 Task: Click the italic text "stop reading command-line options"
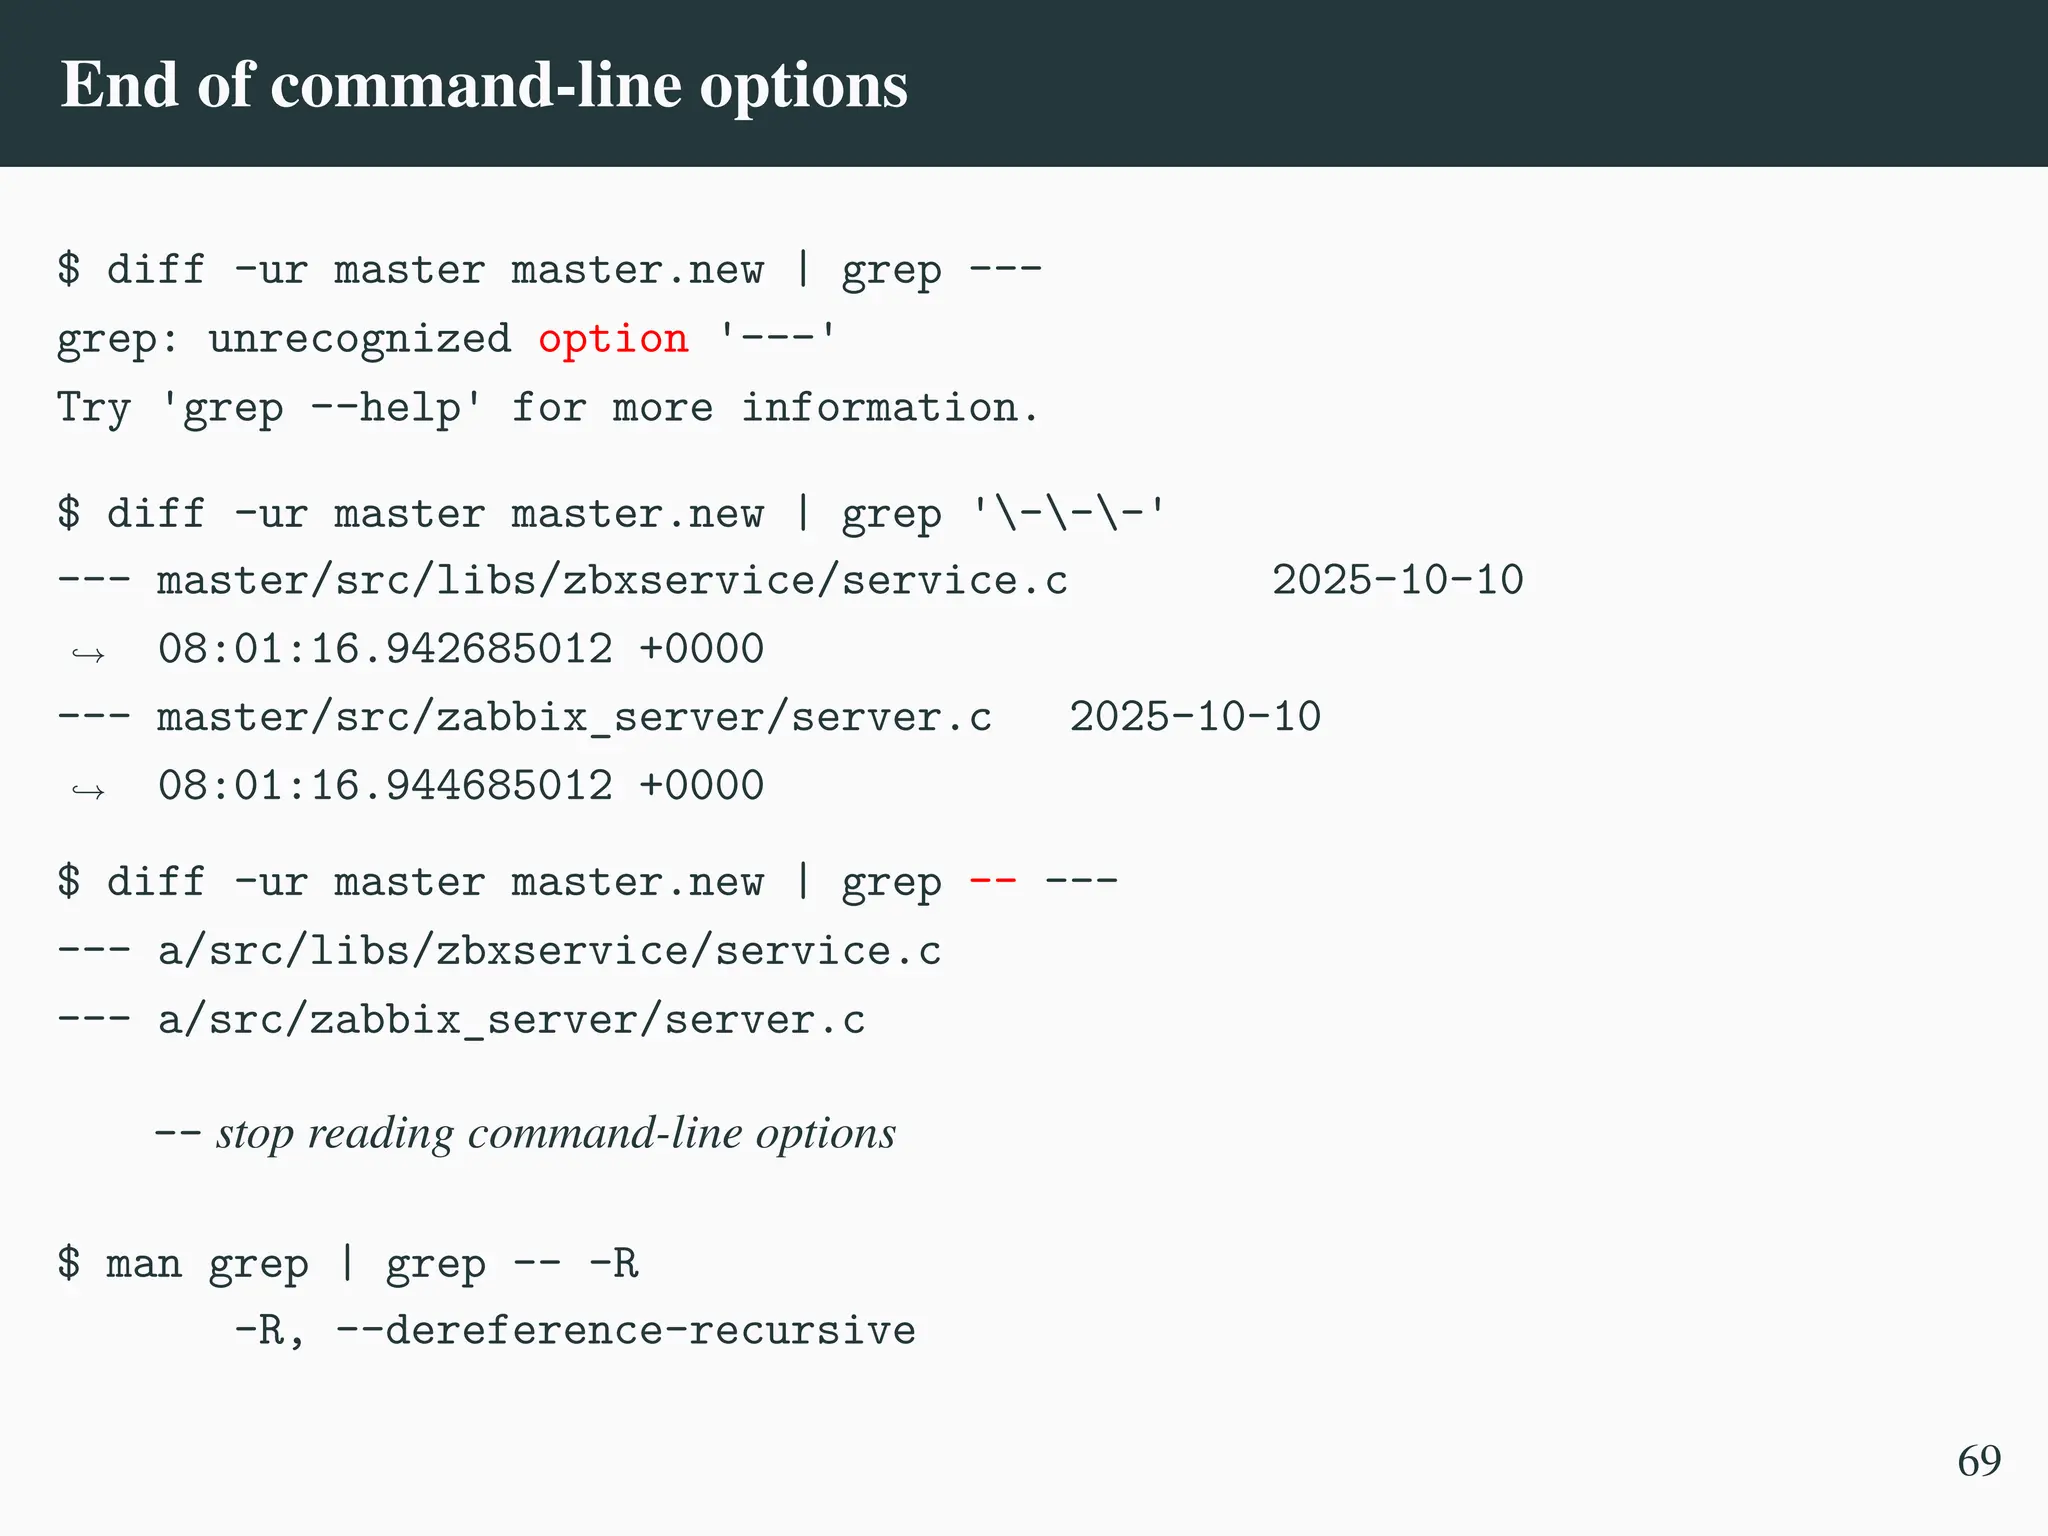click(x=556, y=1133)
